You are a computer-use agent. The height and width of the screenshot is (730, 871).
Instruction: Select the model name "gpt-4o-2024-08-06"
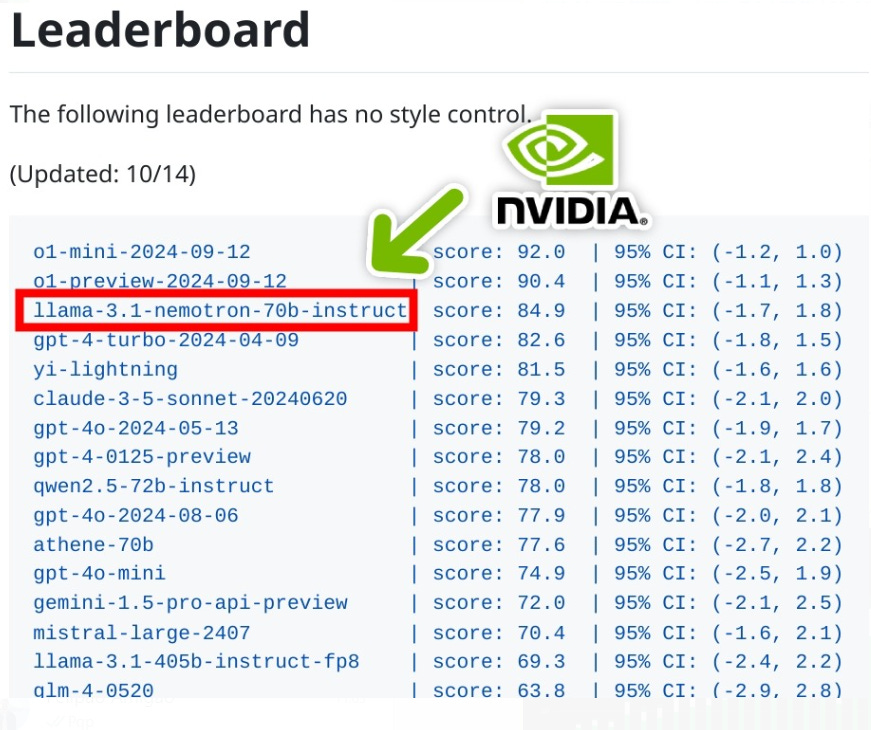tap(136, 516)
